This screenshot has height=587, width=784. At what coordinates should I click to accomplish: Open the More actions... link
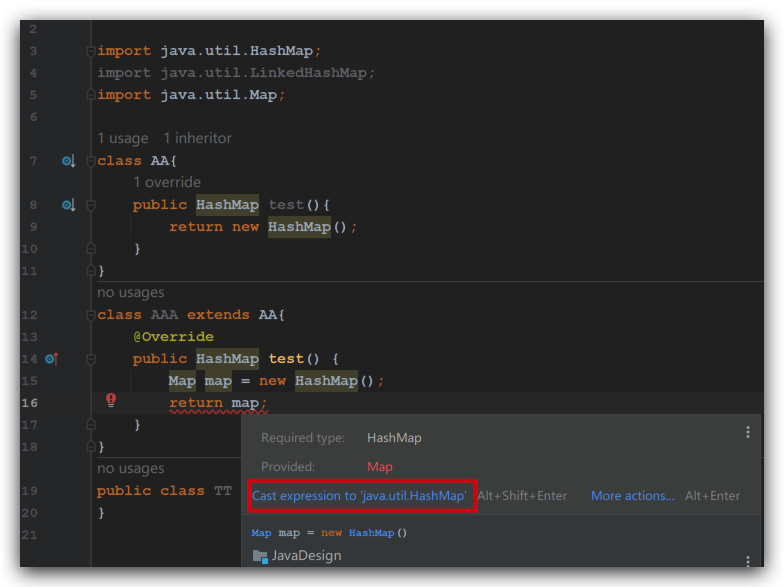[x=632, y=496]
